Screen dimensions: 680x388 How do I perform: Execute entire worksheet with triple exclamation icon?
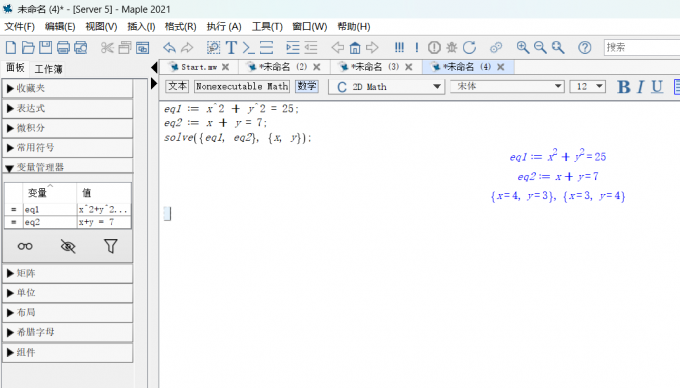tap(399, 47)
